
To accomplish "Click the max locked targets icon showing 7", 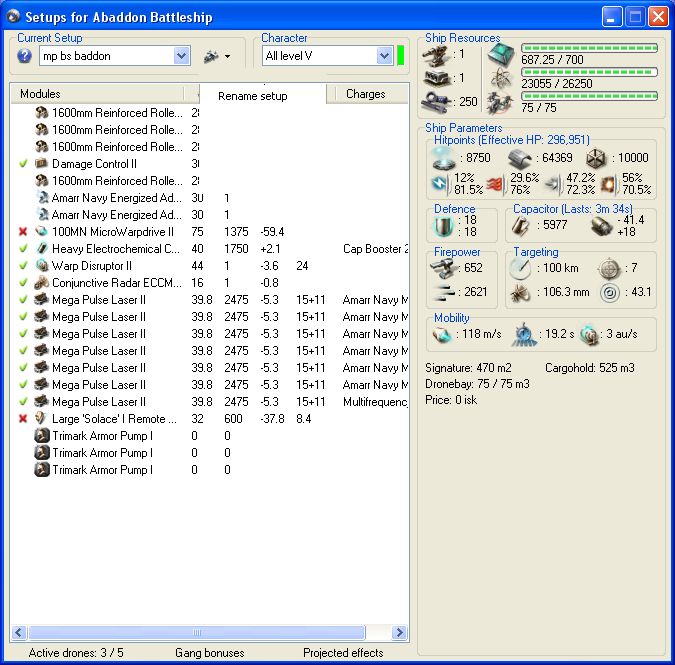I will [610, 269].
